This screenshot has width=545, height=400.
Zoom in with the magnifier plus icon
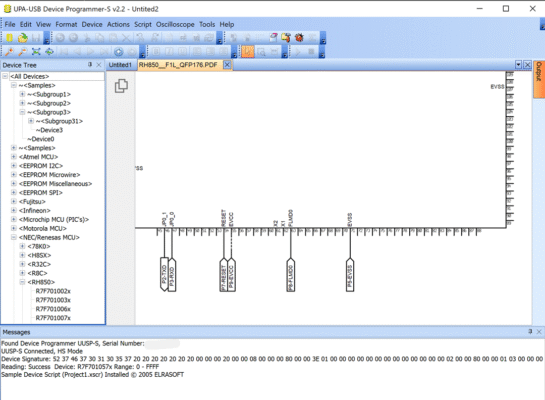(9, 52)
